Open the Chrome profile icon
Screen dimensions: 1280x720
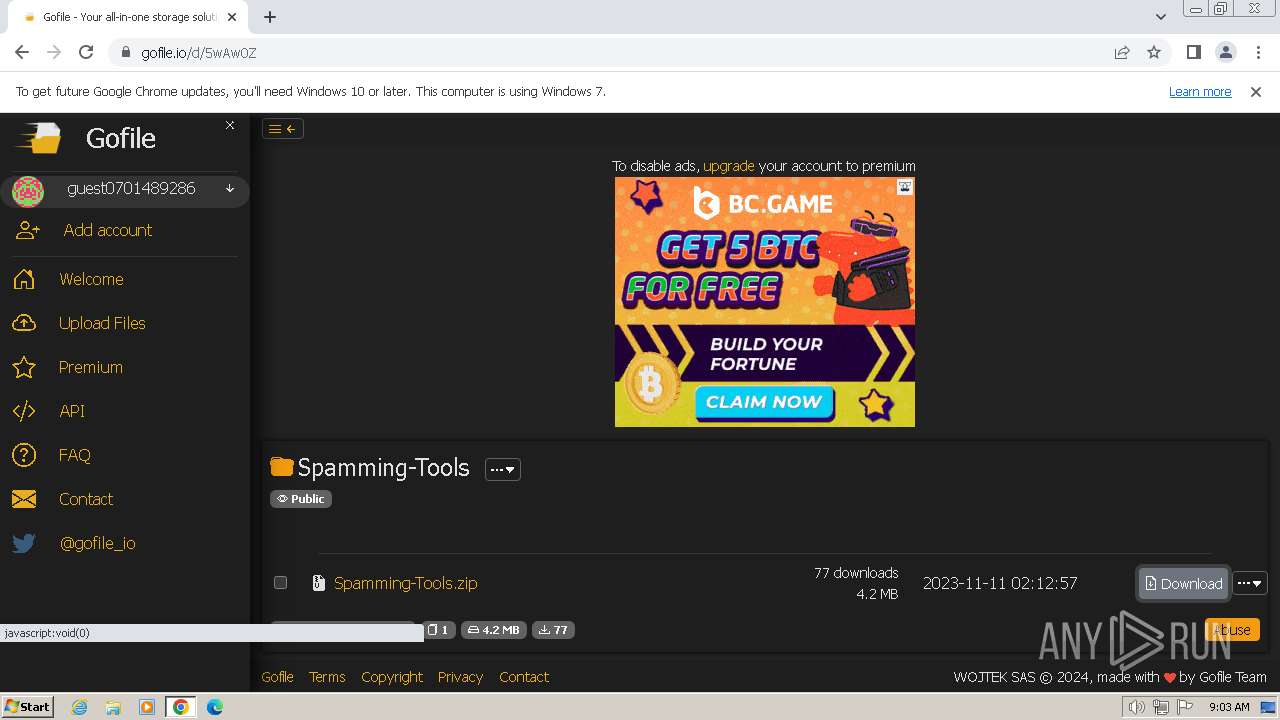click(1225, 52)
